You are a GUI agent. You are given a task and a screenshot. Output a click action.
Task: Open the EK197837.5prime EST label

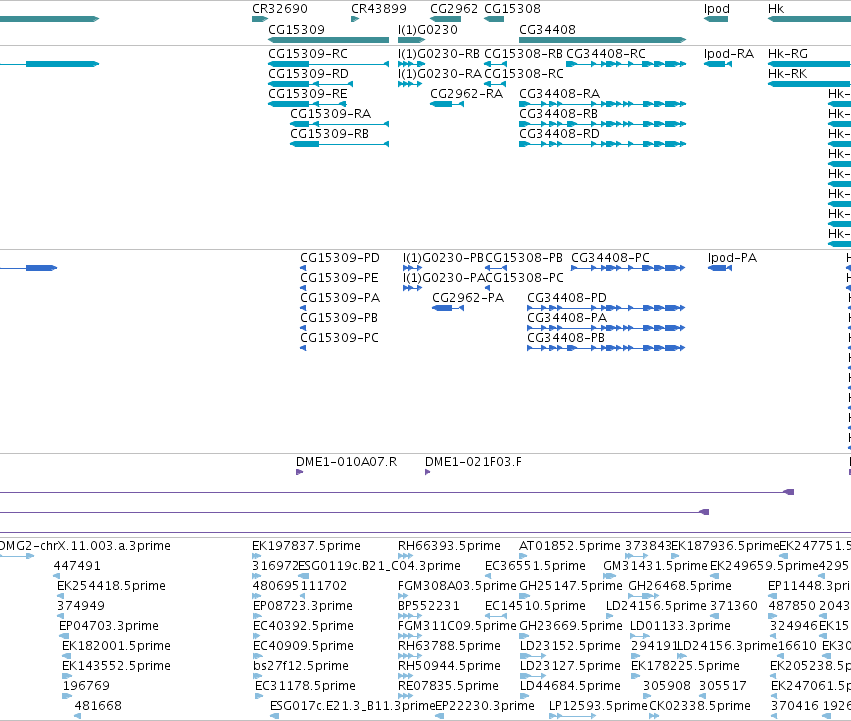click(307, 546)
